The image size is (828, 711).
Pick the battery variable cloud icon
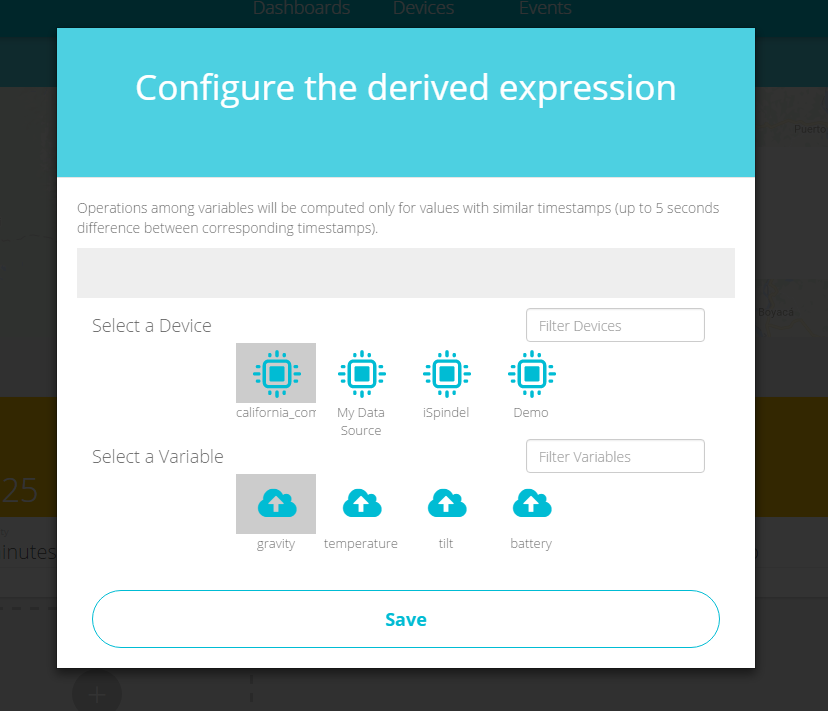531,504
